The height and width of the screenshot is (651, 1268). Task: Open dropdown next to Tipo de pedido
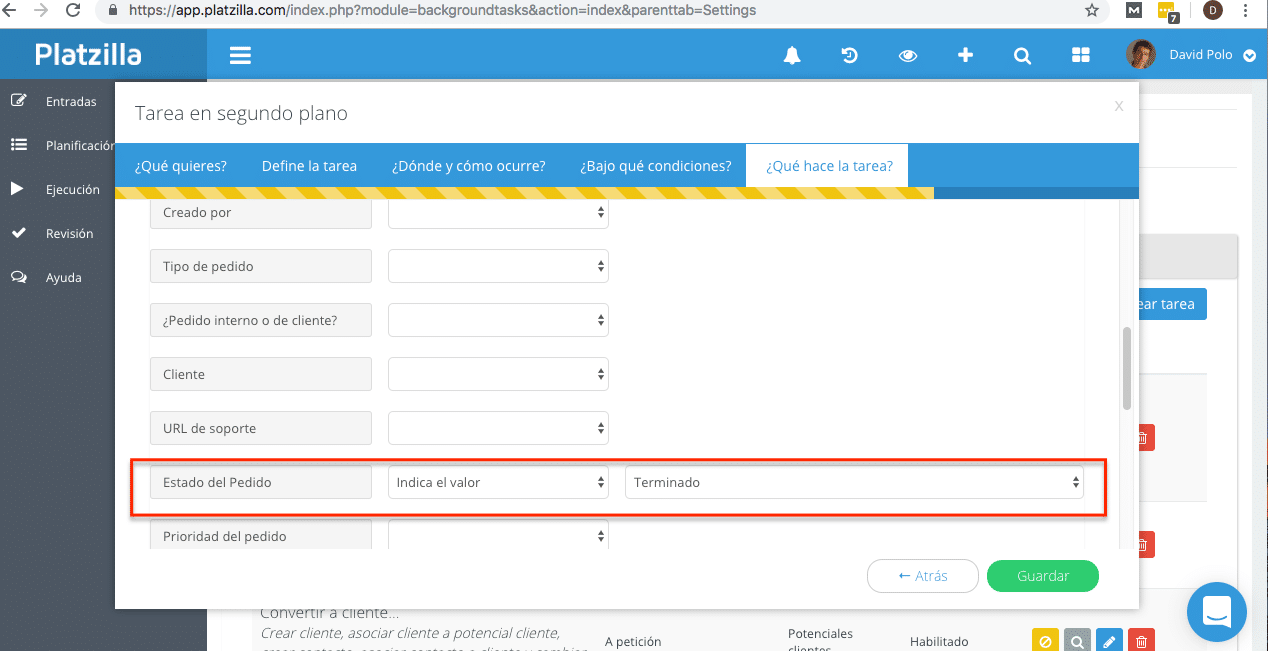[x=498, y=267]
